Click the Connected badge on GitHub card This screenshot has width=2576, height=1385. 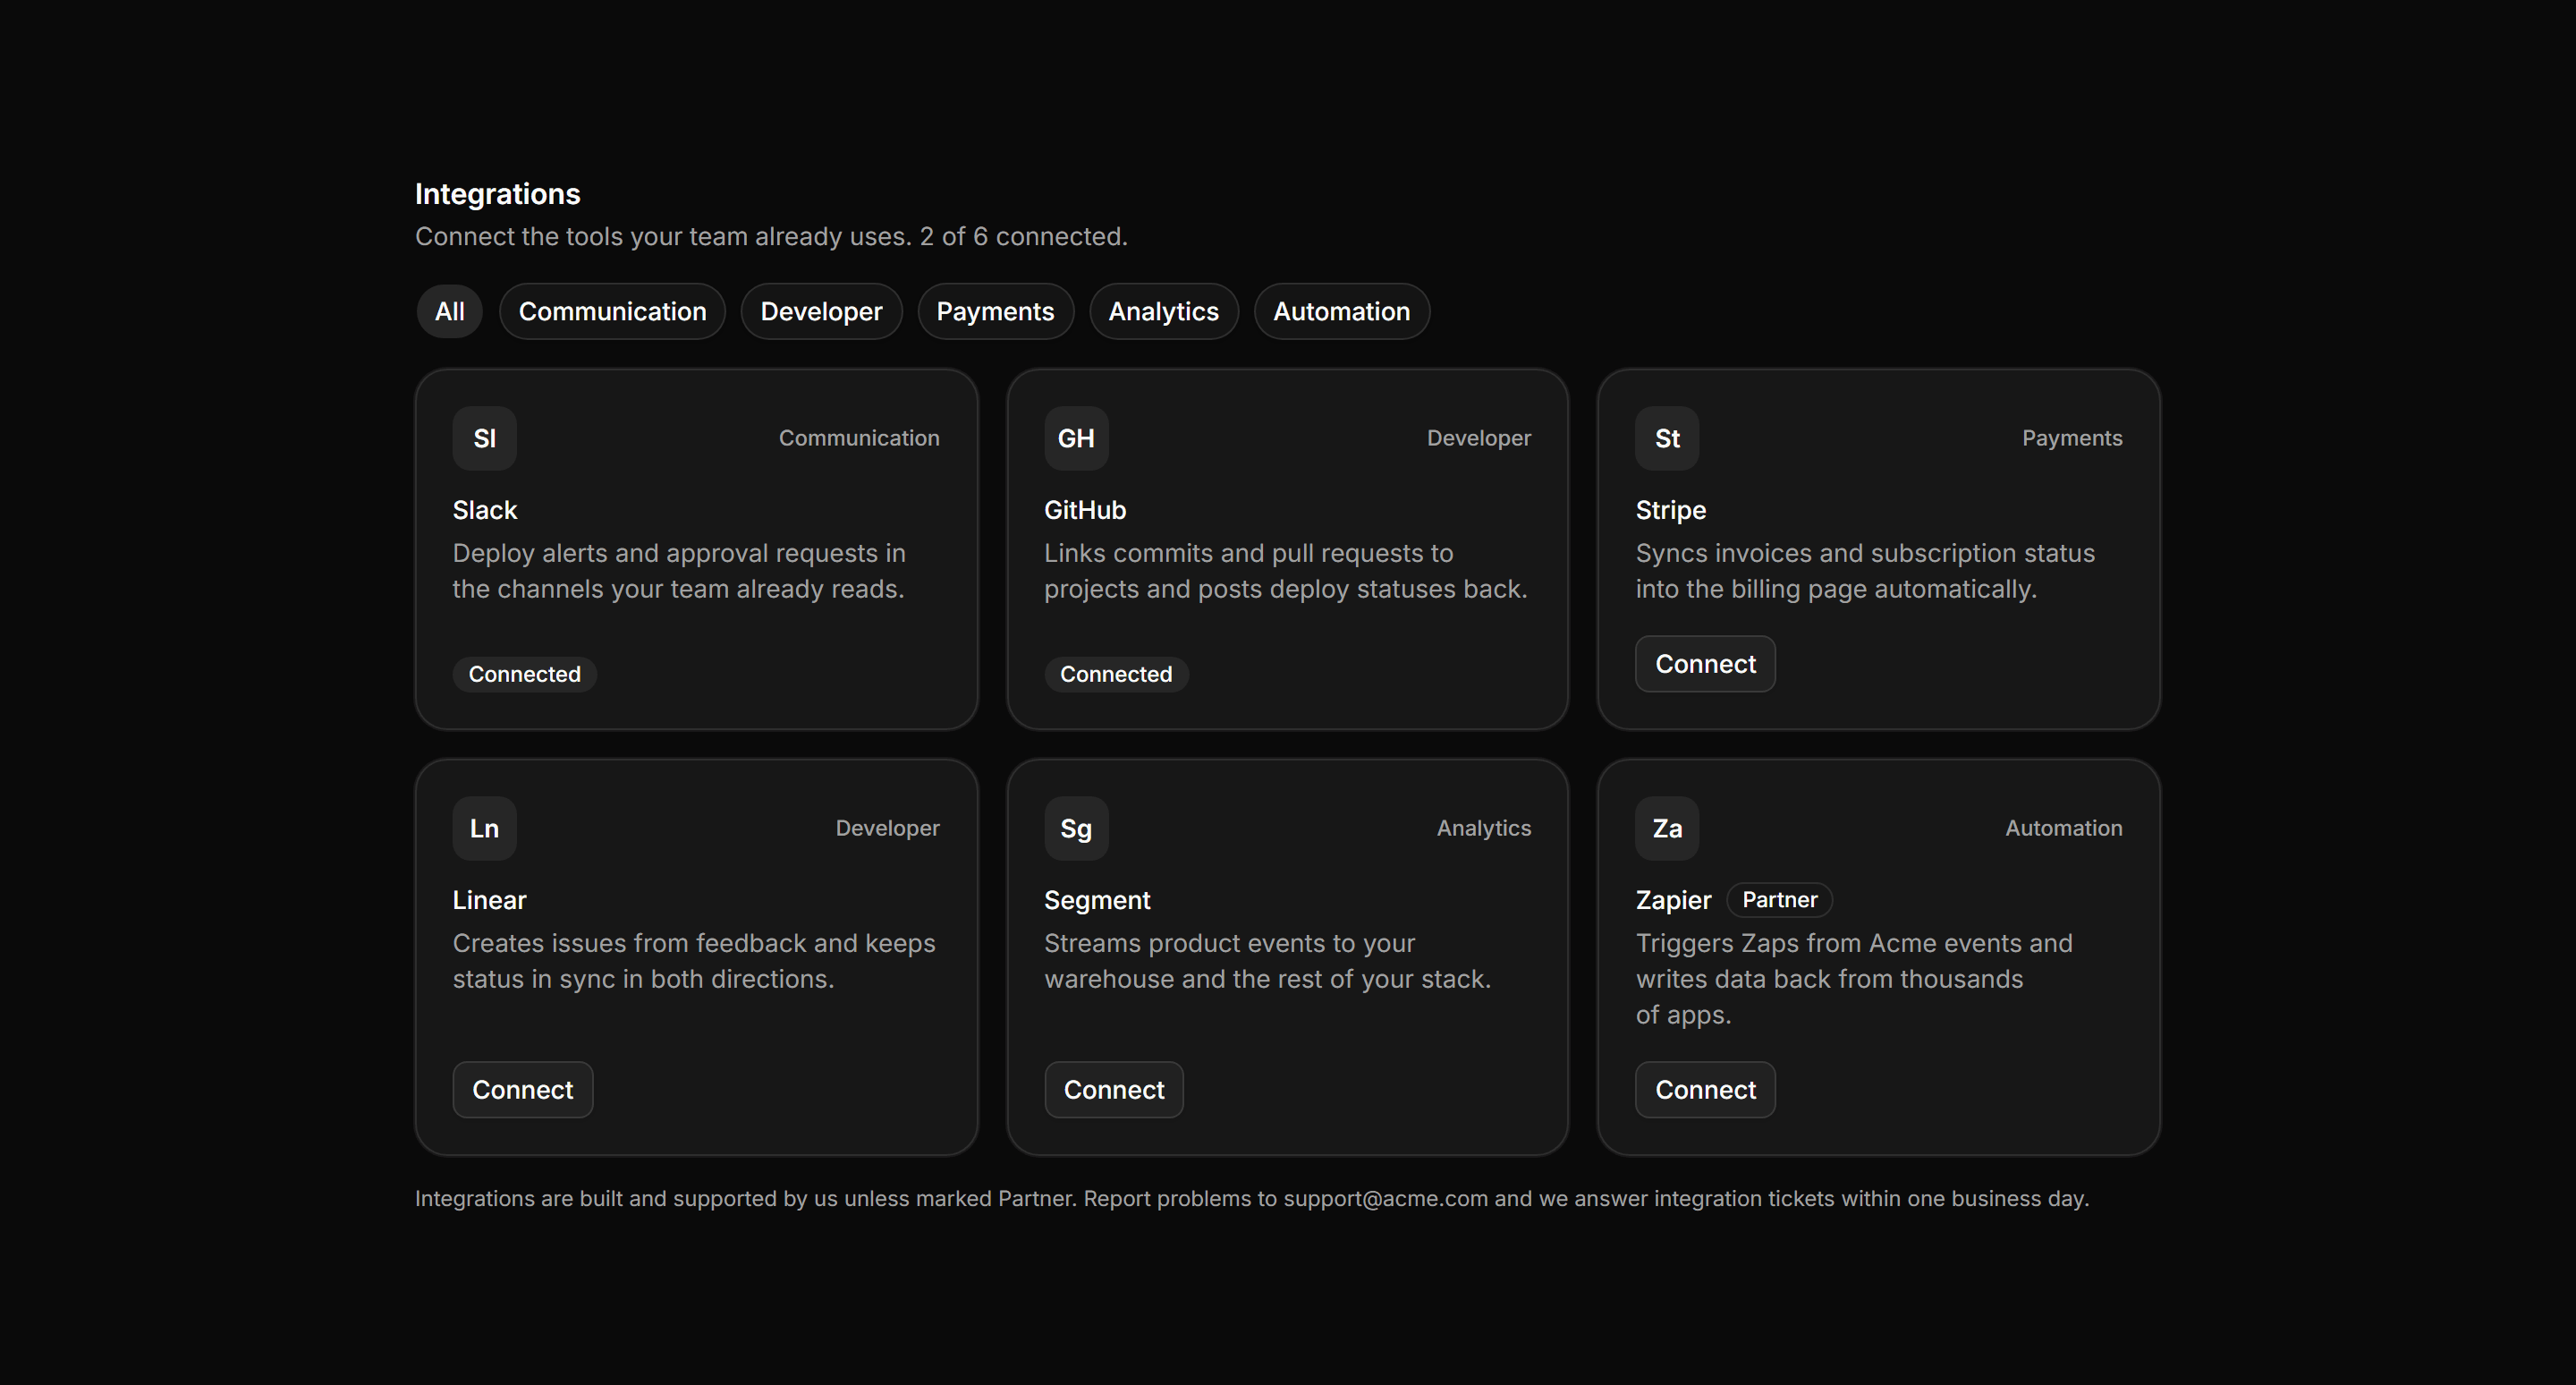point(1116,674)
